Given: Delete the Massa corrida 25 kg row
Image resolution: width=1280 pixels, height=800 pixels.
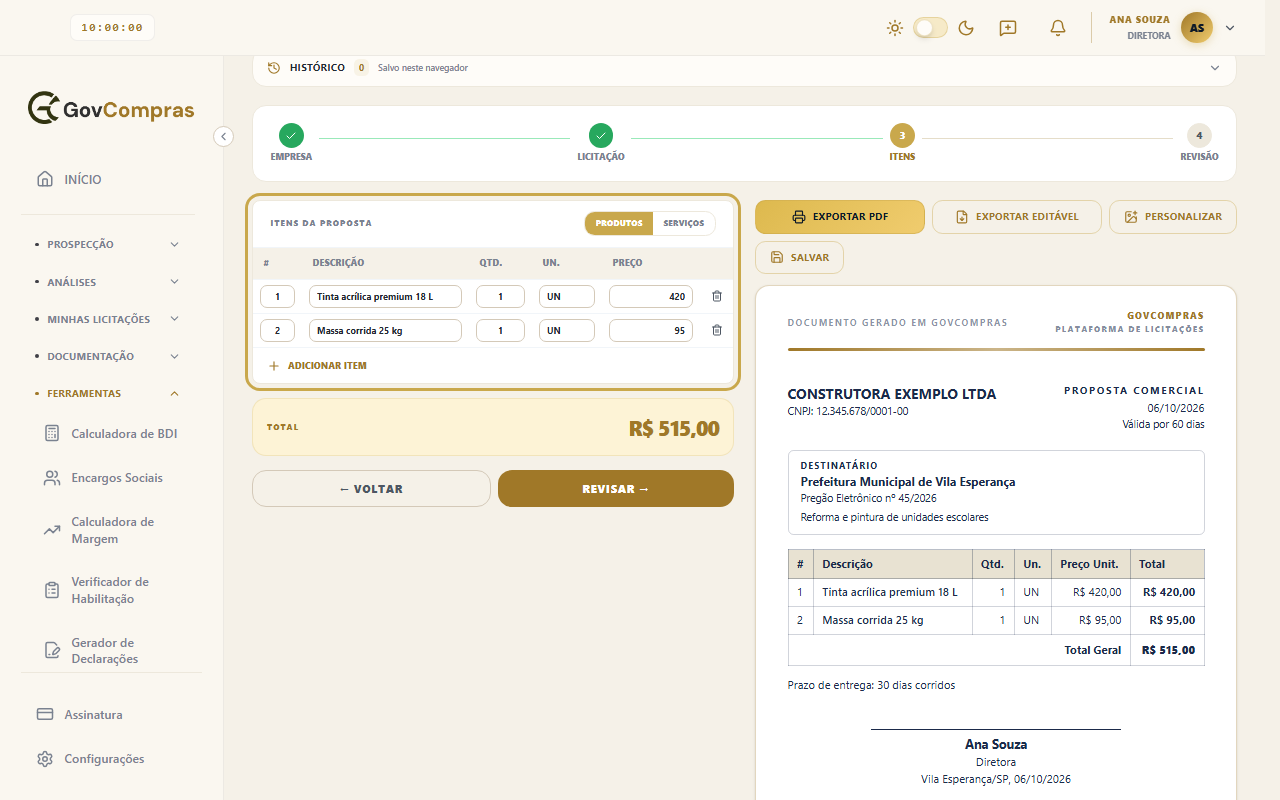Looking at the screenshot, I should pos(716,330).
